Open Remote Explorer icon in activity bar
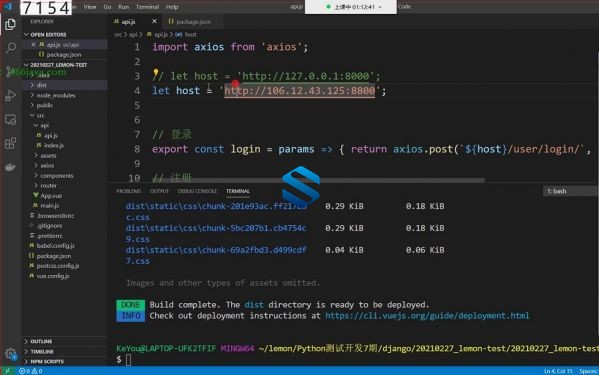 (x=11, y=120)
